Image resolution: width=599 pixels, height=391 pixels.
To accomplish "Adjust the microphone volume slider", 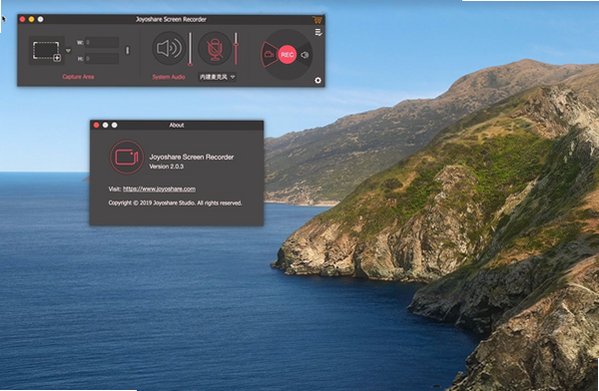I will click(236, 48).
